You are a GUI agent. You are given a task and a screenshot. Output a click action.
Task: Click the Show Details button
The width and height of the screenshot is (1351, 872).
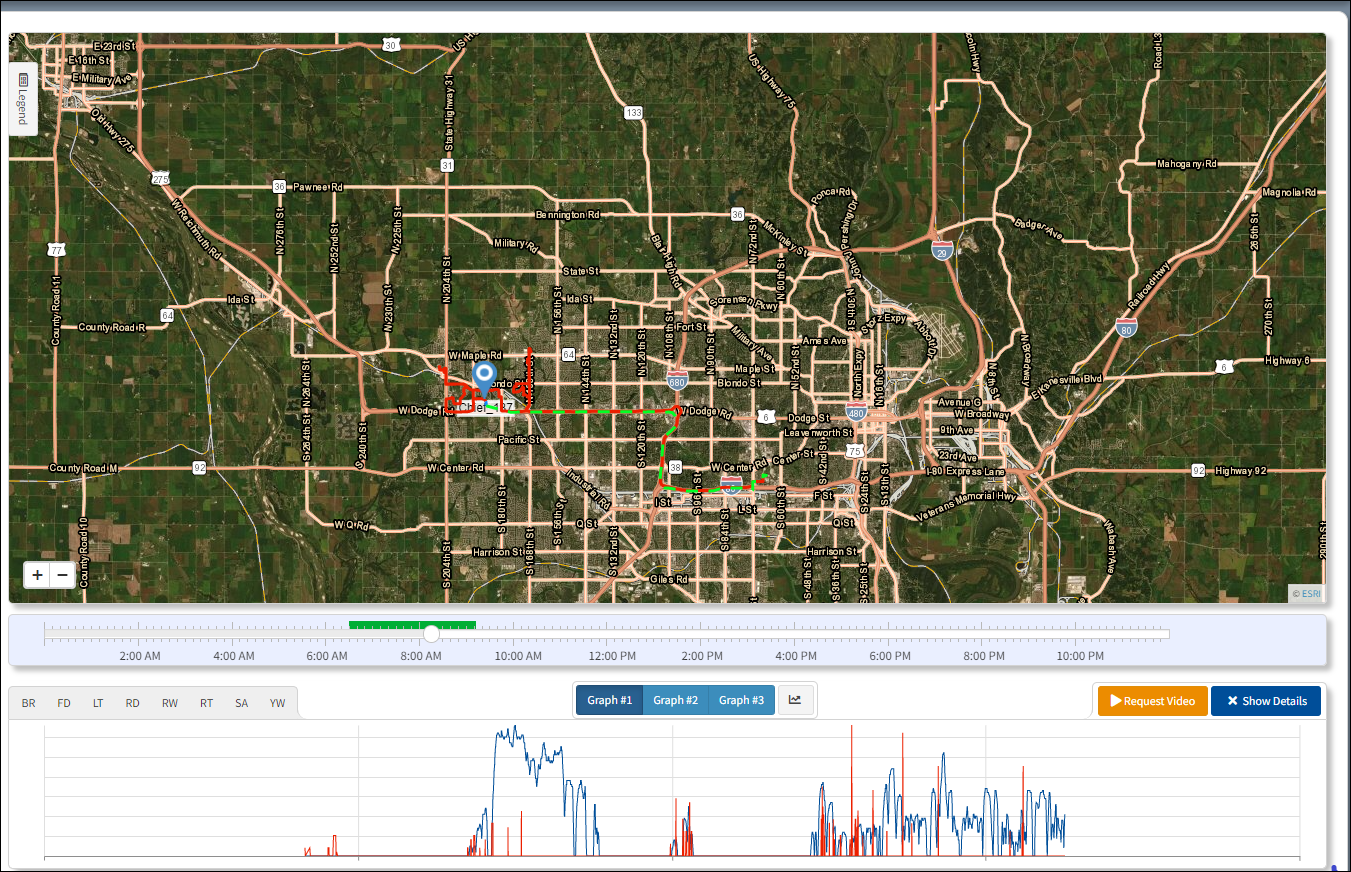tap(1266, 701)
